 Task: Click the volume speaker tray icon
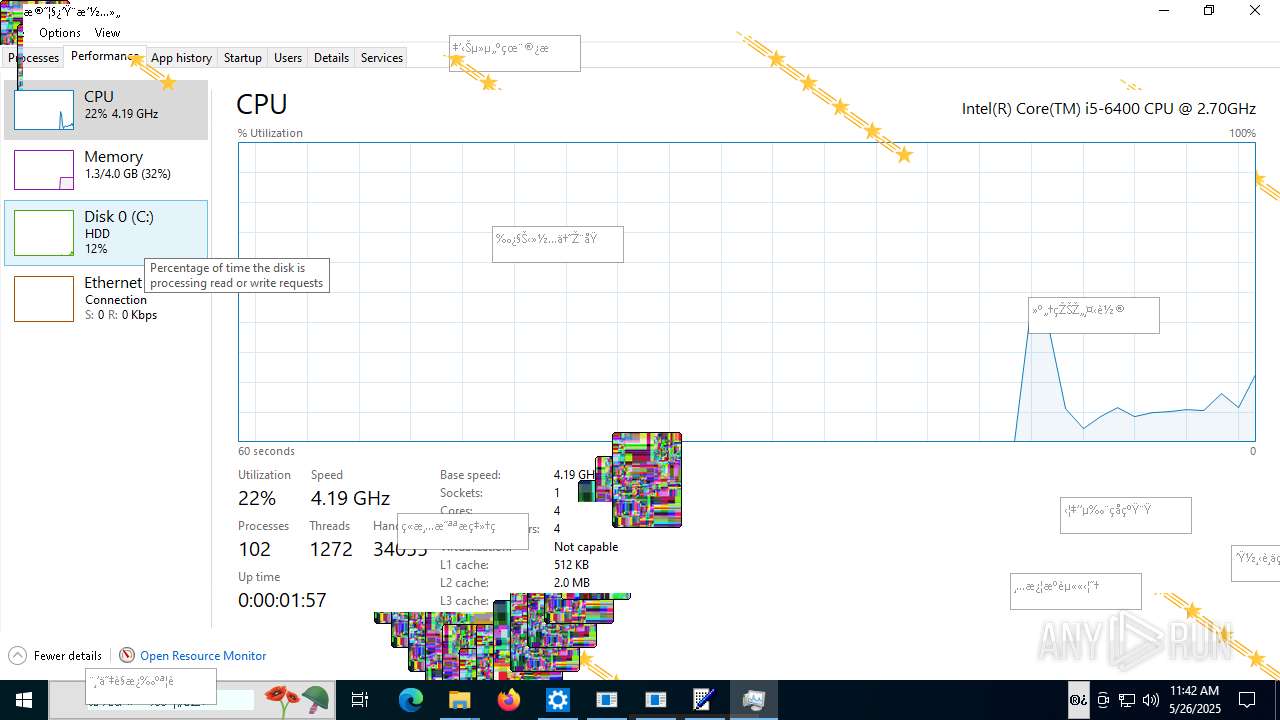tap(1151, 700)
